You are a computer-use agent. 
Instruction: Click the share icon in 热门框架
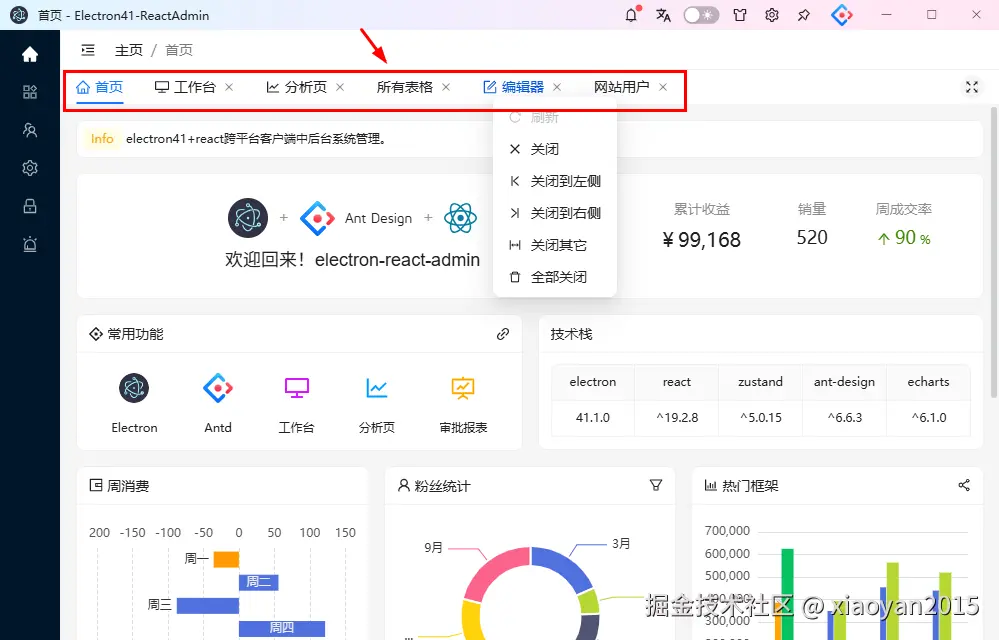click(964, 485)
